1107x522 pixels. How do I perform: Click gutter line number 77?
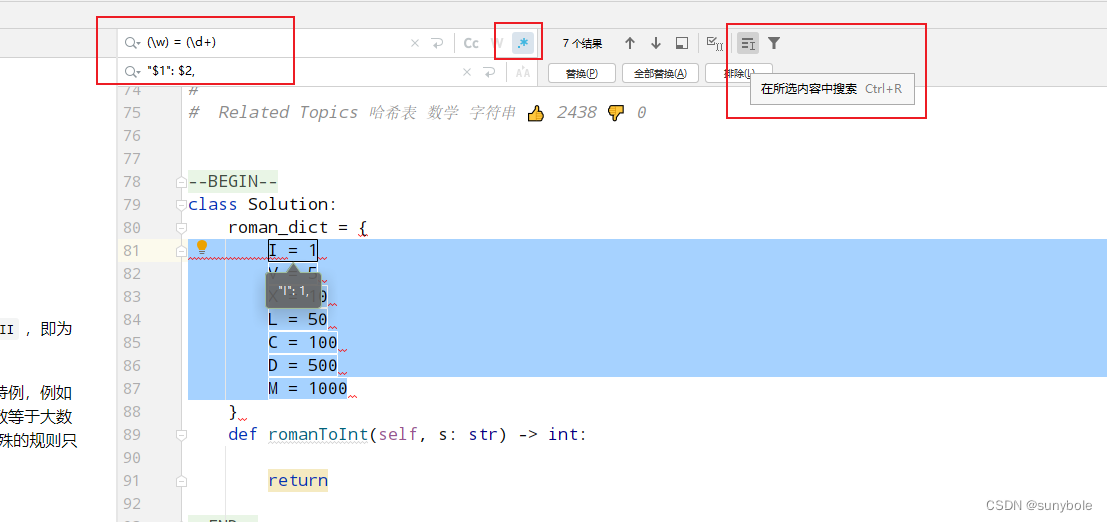131,158
